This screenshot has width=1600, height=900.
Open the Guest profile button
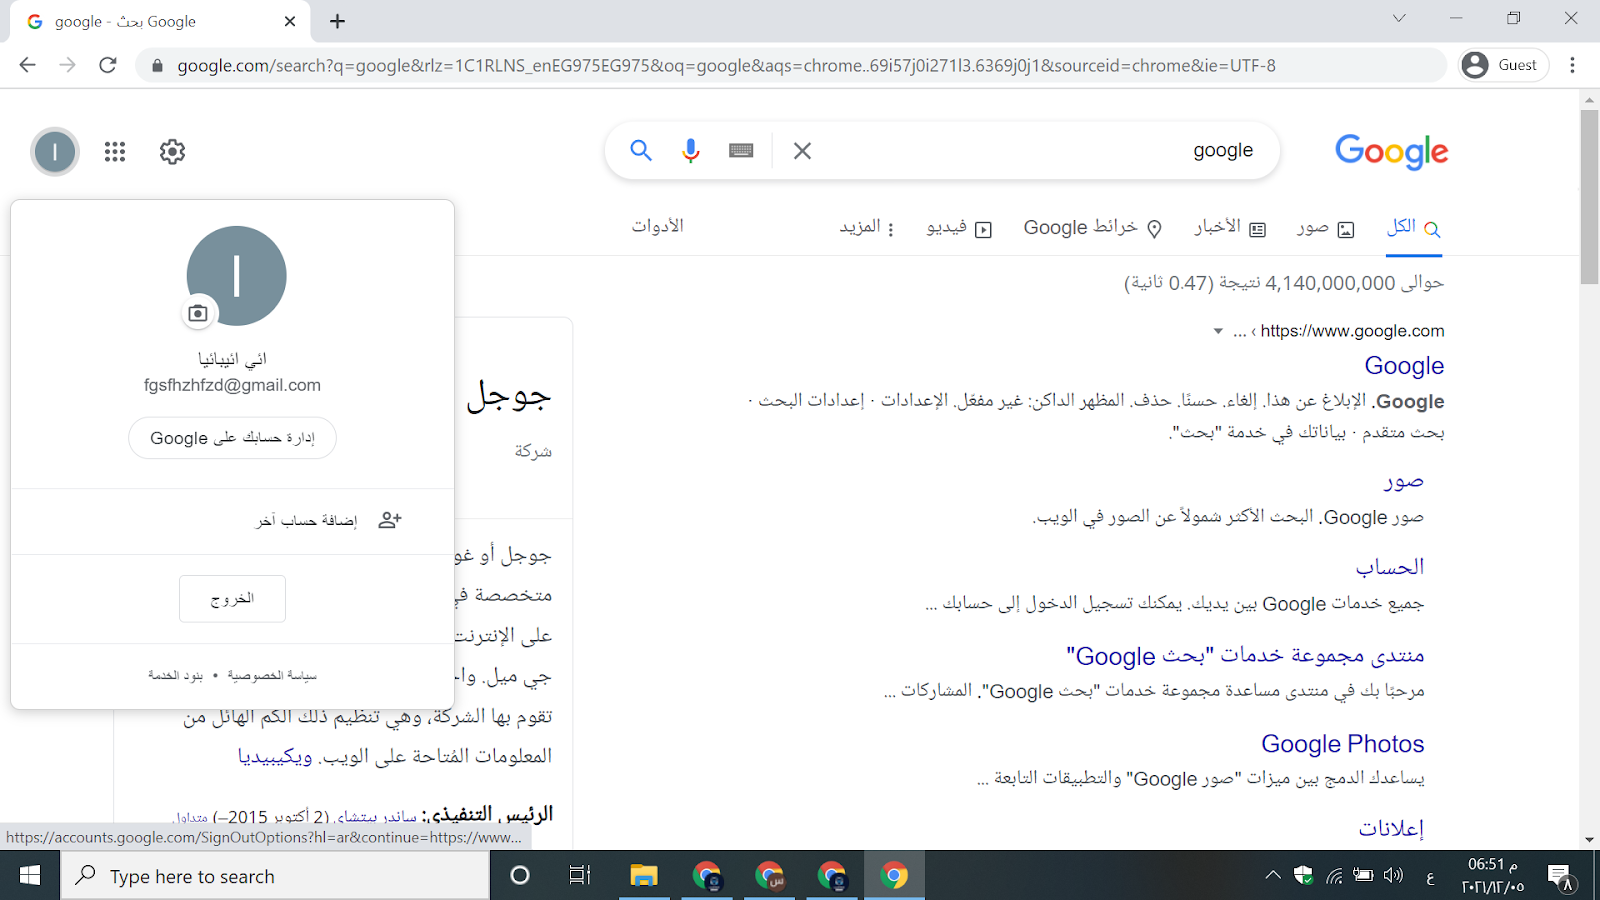point(1503,65)
